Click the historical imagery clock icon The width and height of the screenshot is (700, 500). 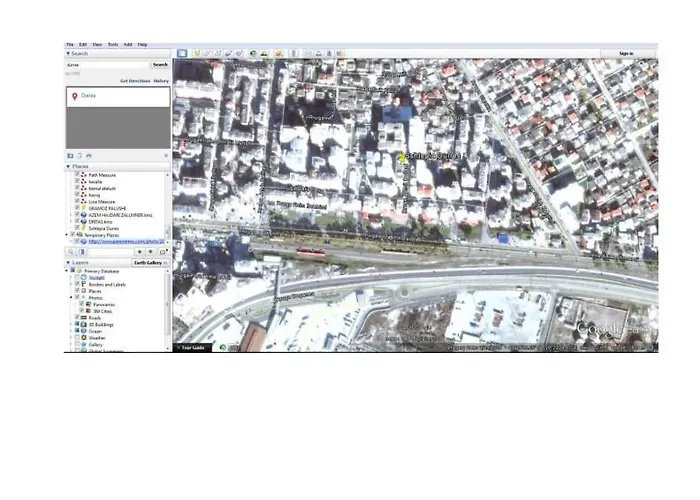click(253, 53)
